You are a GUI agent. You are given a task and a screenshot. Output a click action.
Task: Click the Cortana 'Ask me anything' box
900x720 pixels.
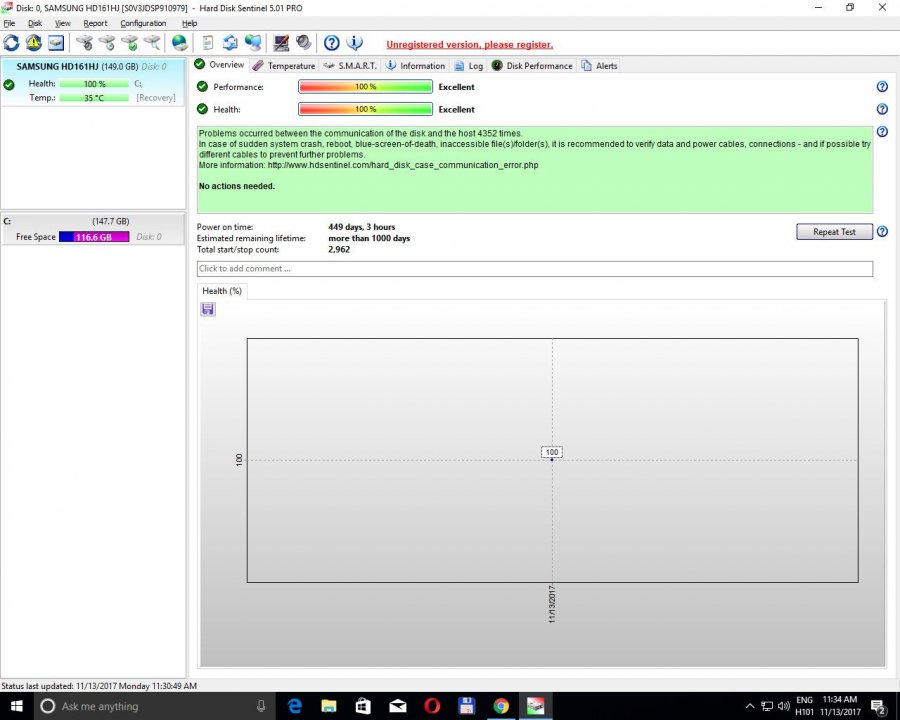(x=154, y=706)
